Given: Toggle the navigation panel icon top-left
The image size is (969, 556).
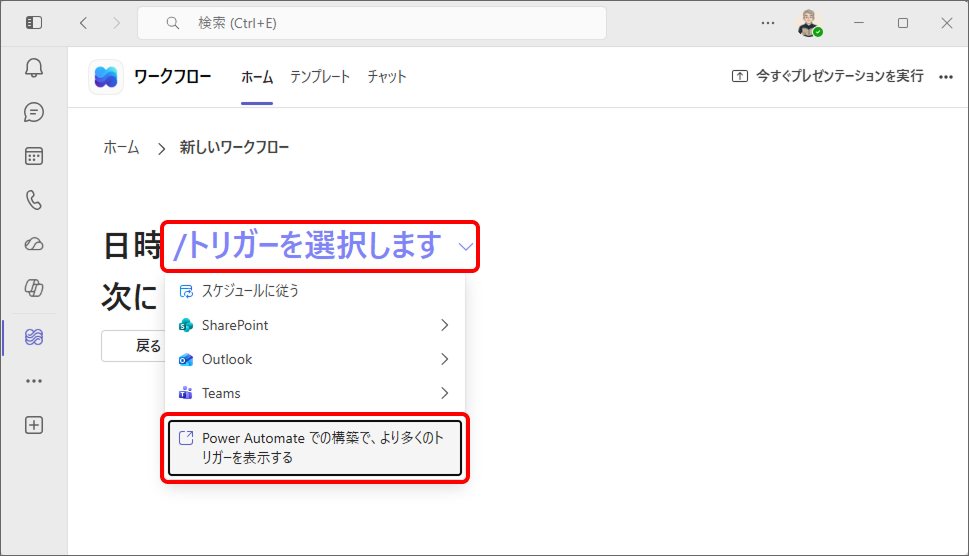Looking at the screenshot, I should 34,23.
